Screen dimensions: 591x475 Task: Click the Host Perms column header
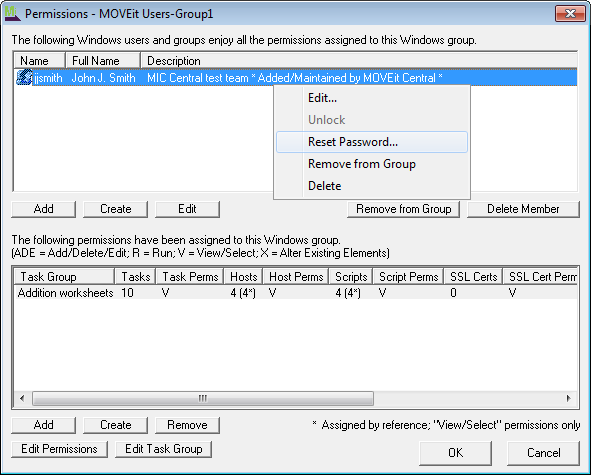tap(296, 277)
